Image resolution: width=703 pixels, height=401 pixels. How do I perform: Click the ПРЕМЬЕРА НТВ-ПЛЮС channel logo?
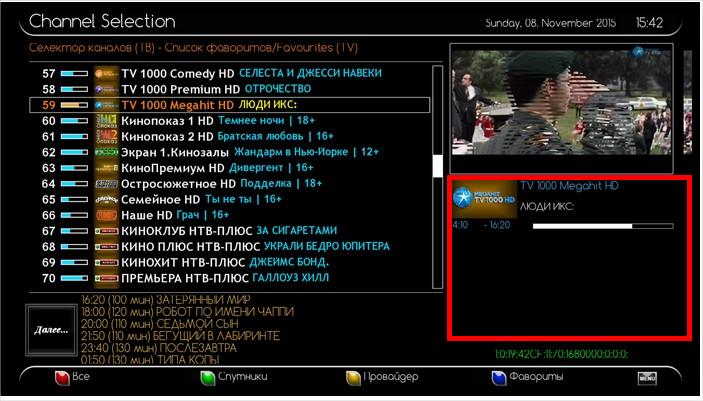(106, 278)
